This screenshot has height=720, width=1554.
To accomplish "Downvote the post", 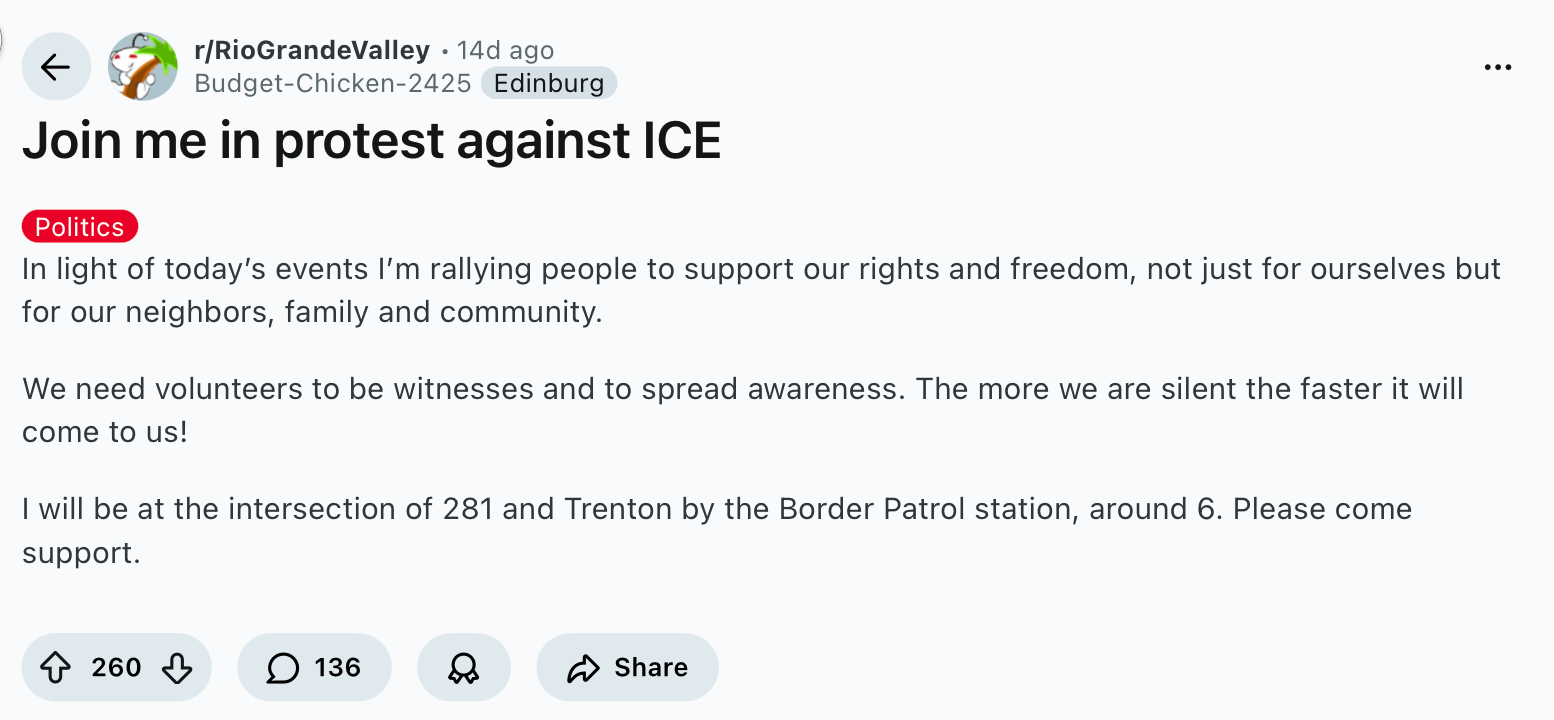I will coord(177,667).
